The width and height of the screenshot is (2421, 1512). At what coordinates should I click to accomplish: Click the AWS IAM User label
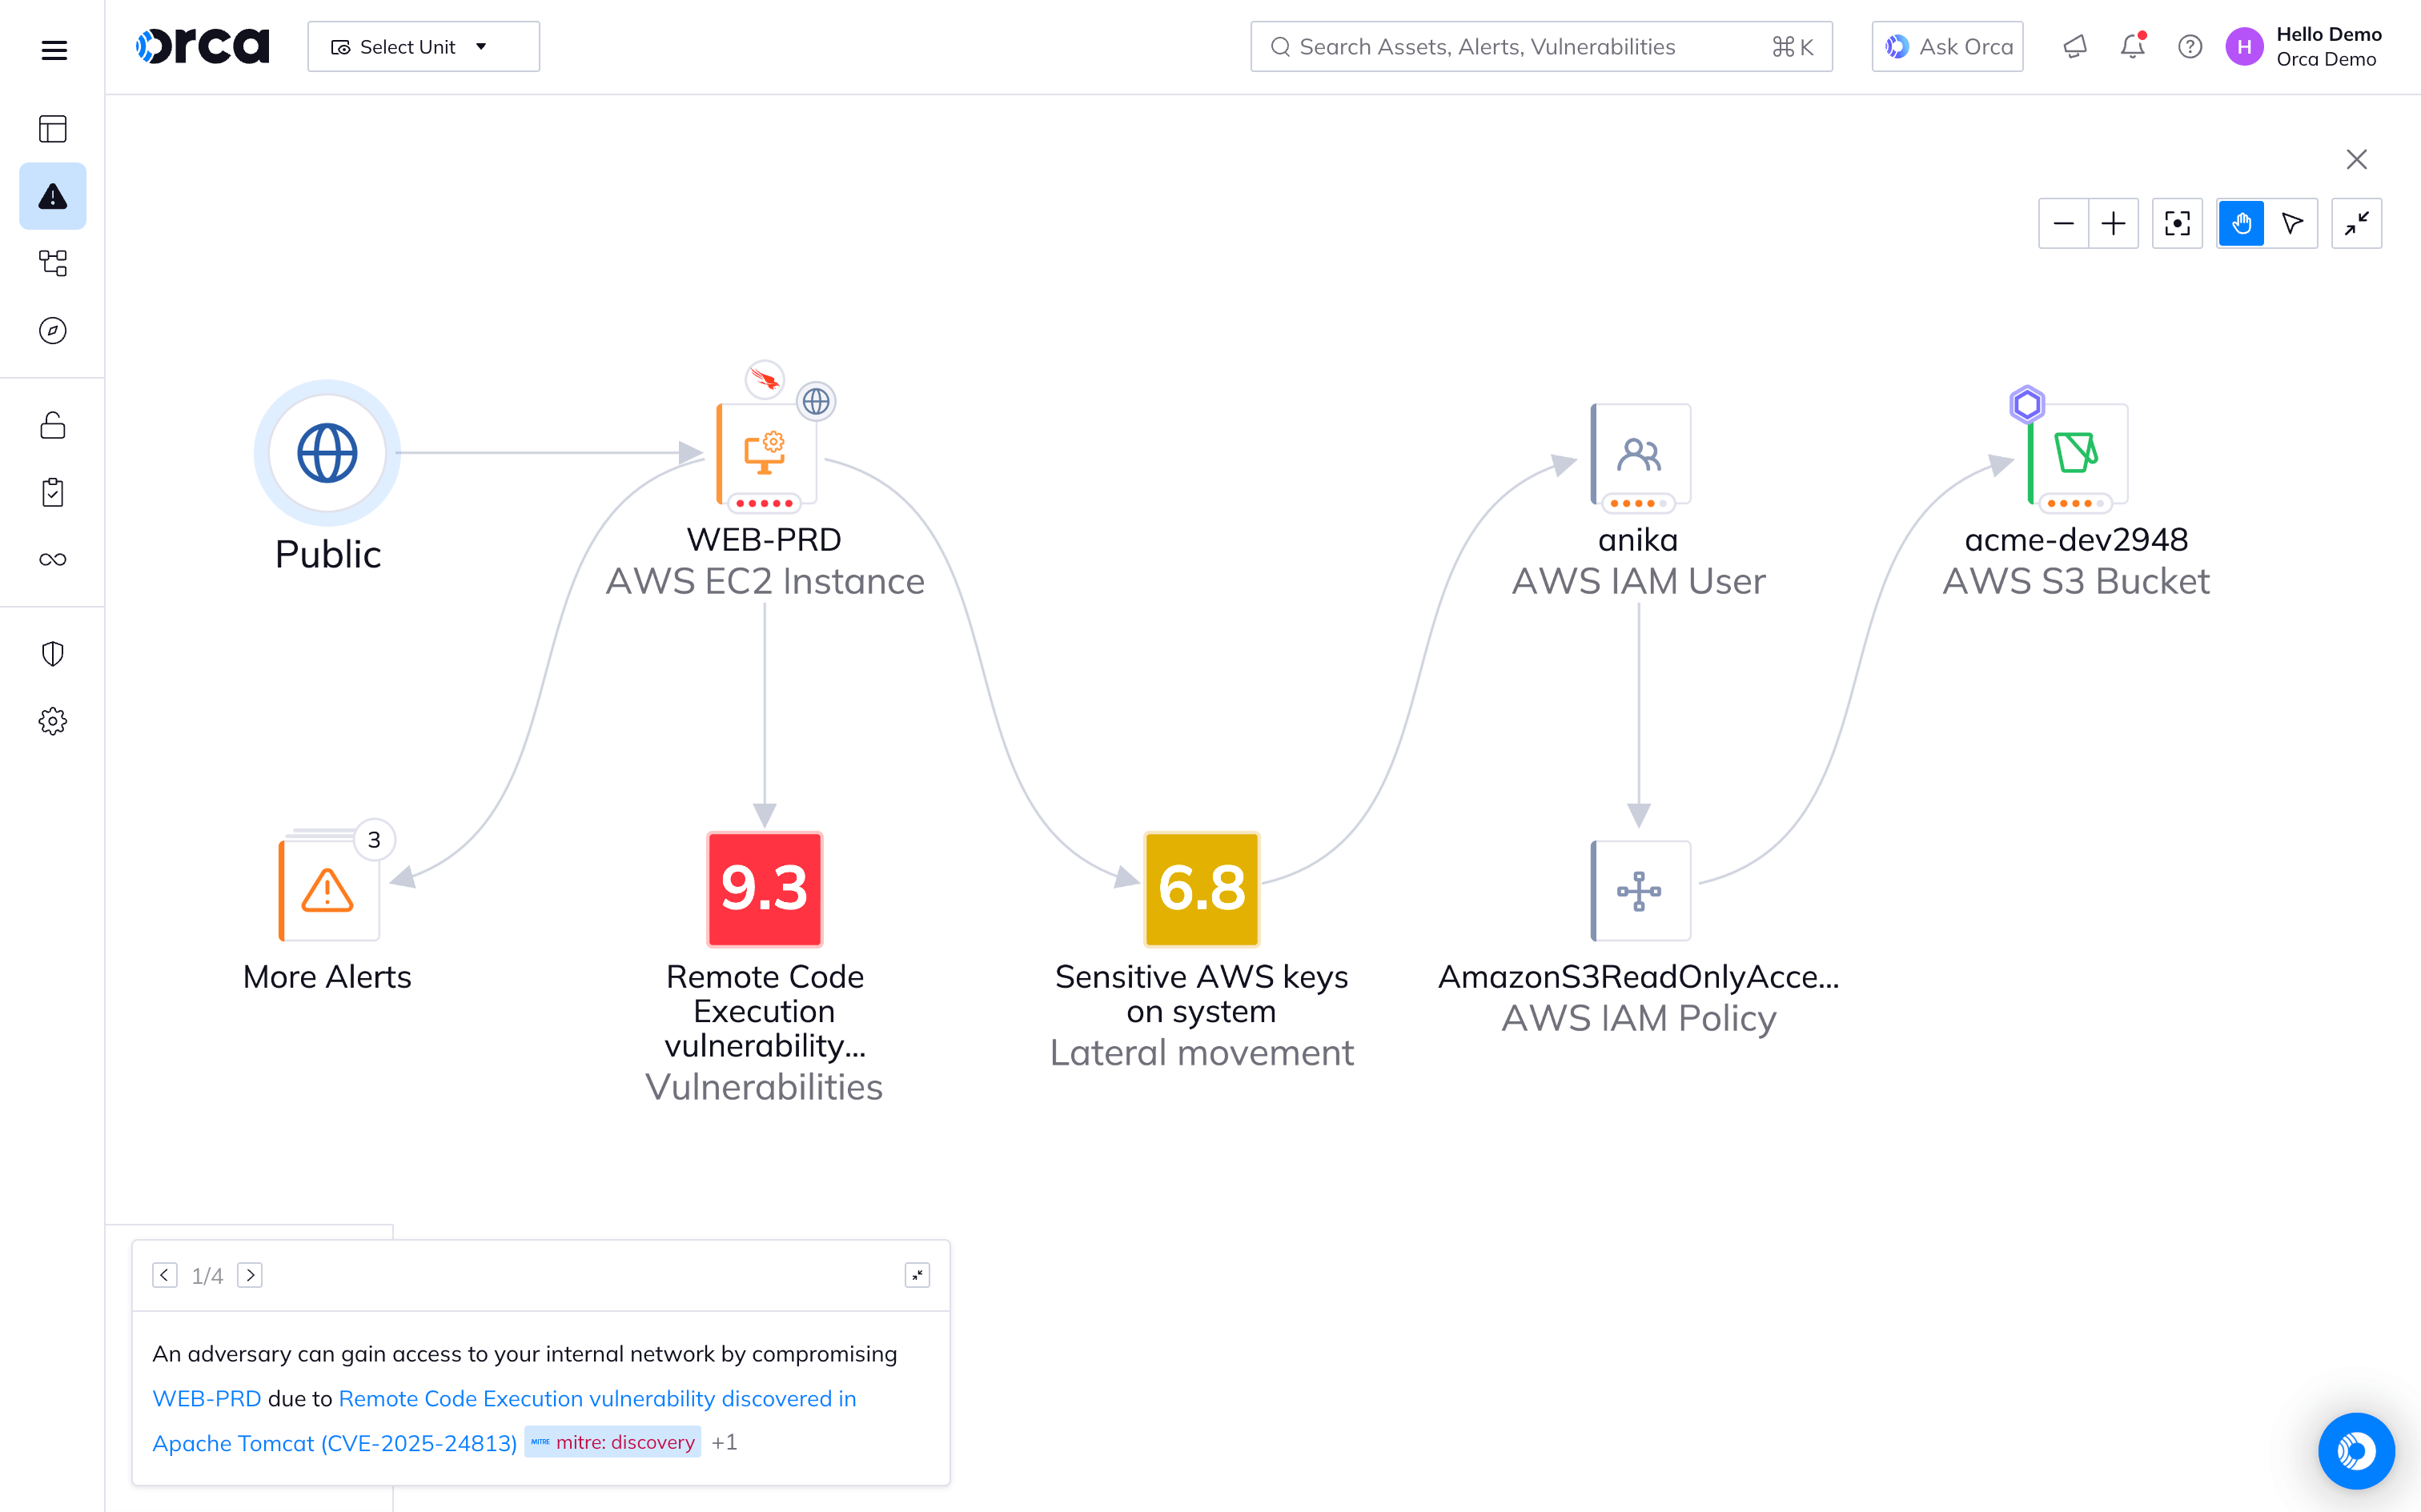pyautogui.click(x=1639, y=581)
